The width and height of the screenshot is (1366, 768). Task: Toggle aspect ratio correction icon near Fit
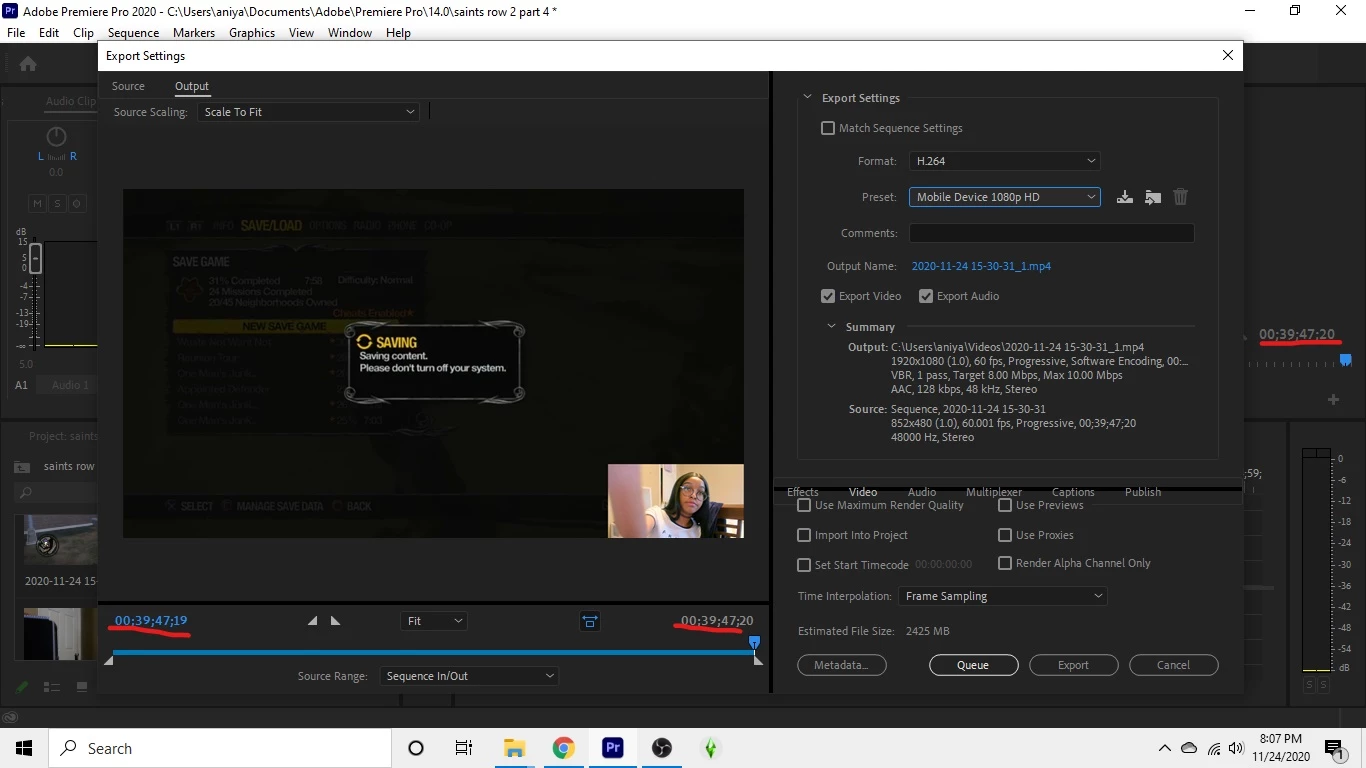click(x=590, y=621)
